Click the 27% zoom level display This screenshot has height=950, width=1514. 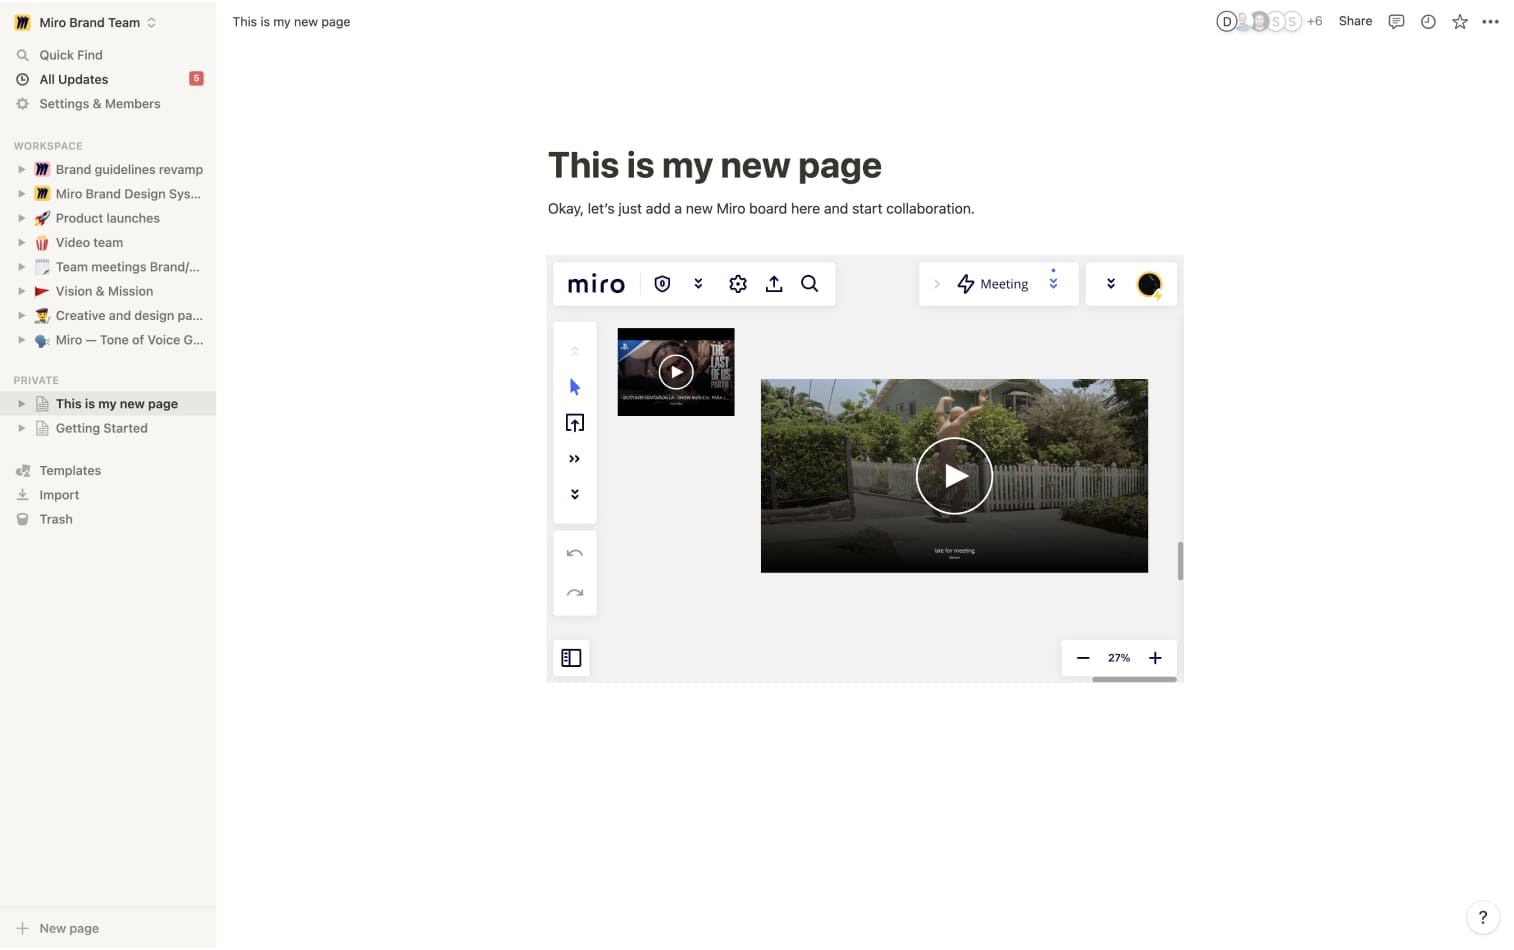click(1119, 658)
